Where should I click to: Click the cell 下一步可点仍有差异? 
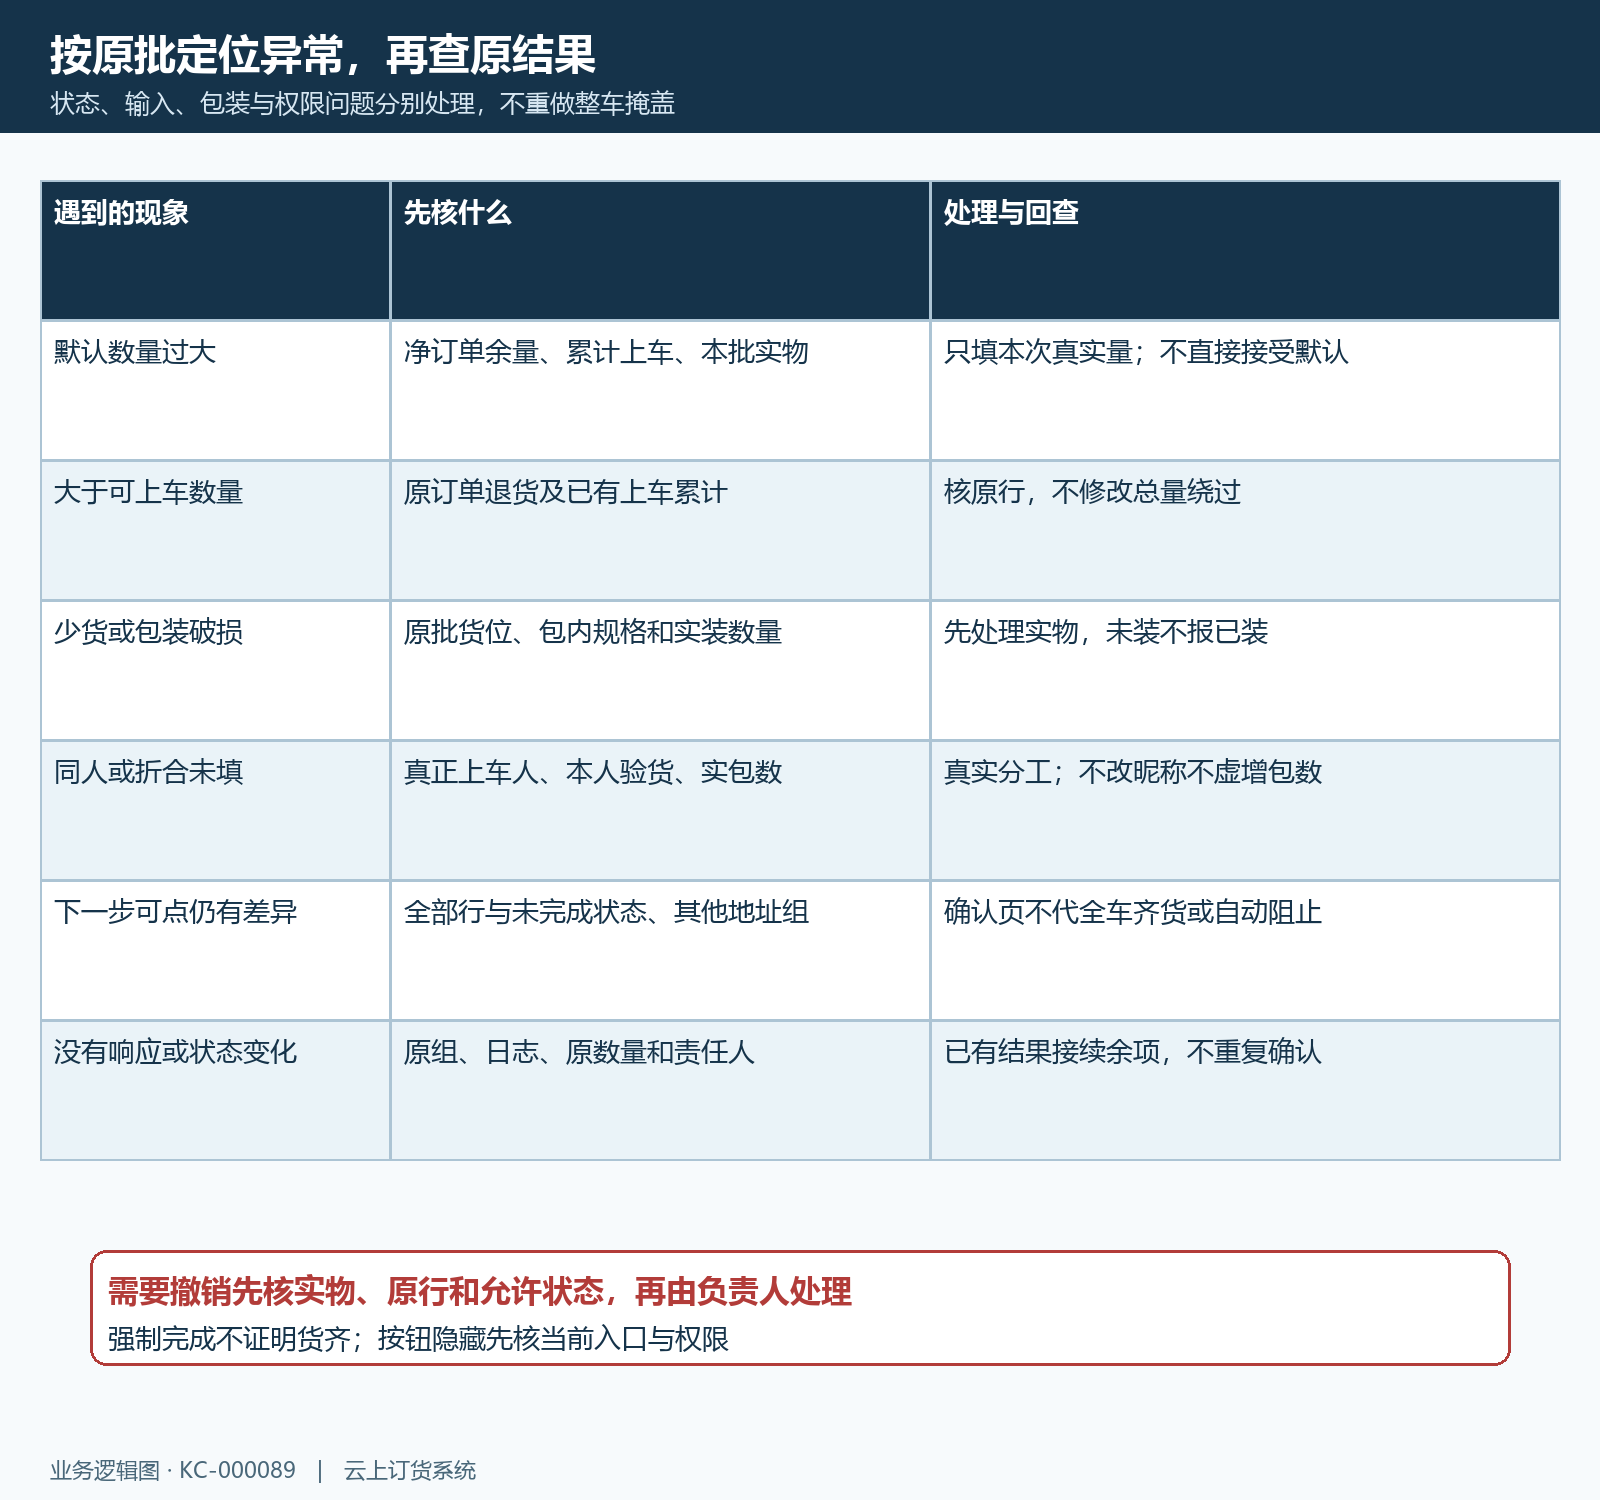(x=215, y=950)
